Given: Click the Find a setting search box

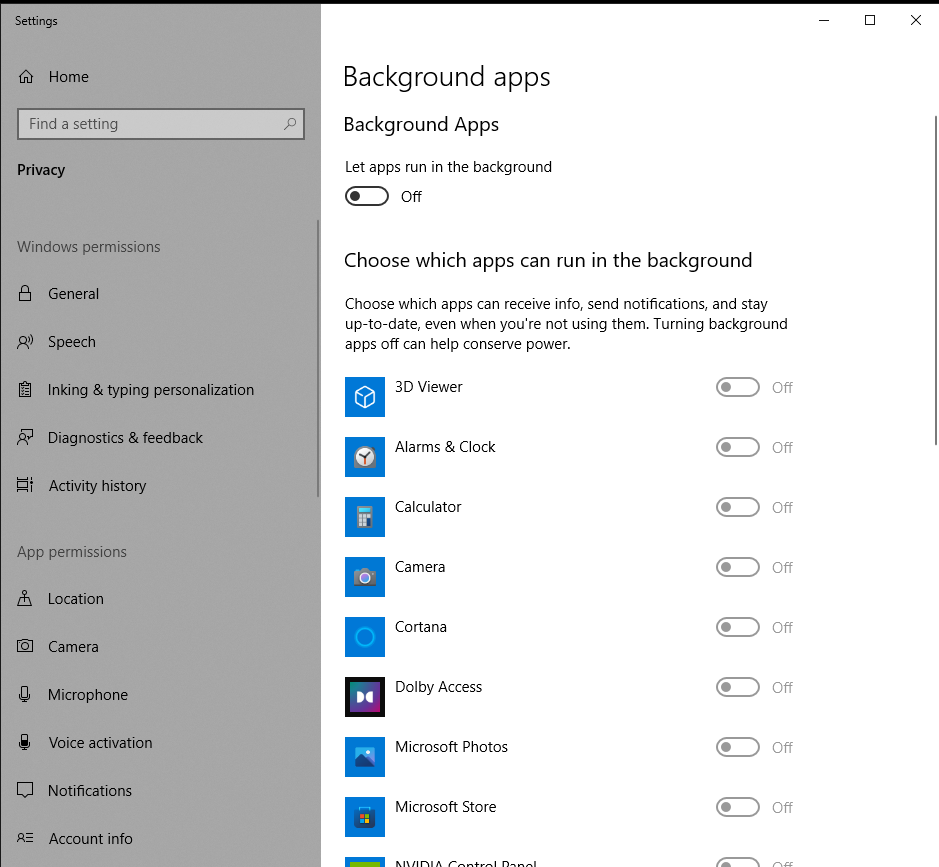Looking at the screenshot, I should click(150, 124).
